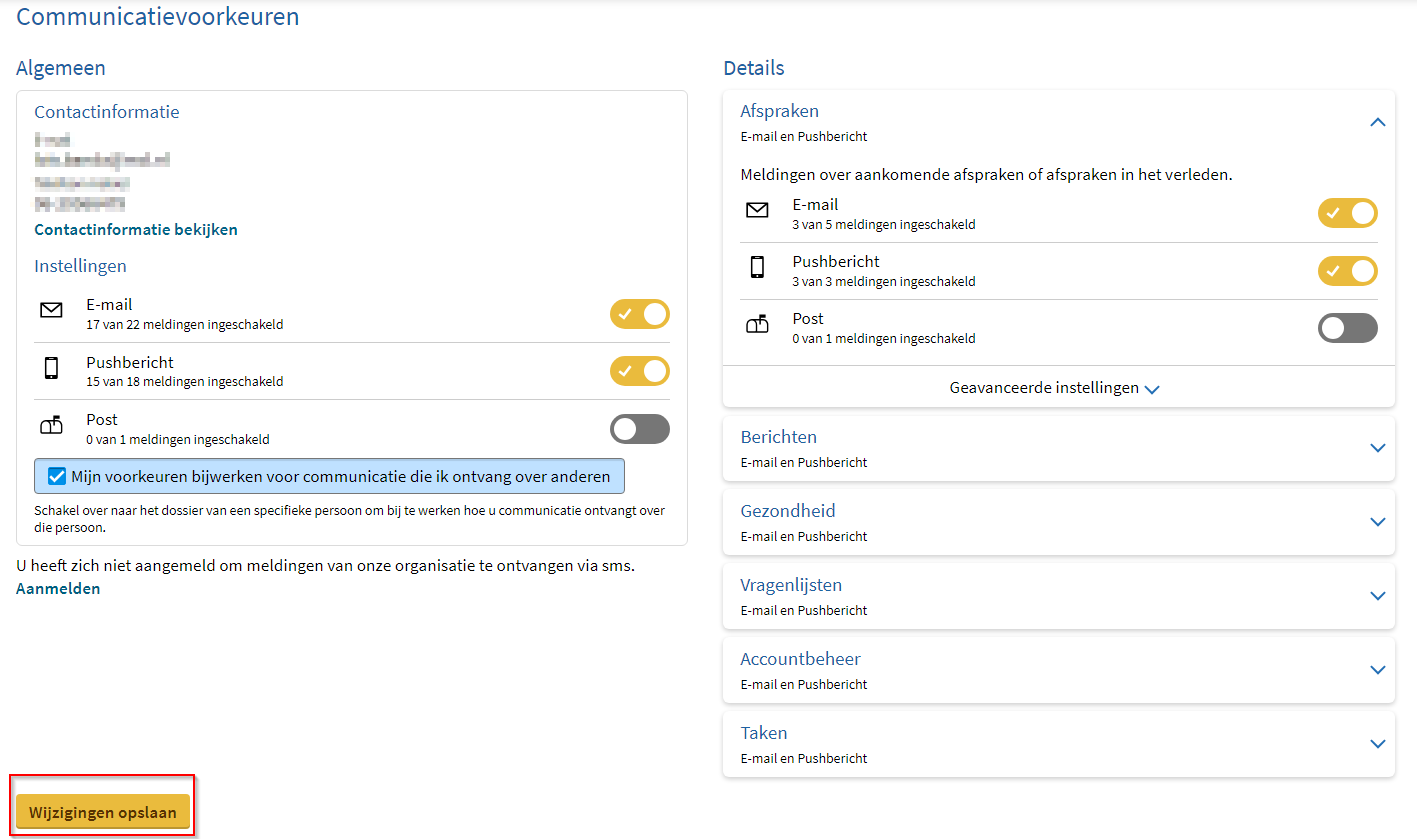
Task: Open Contactinformatie bekijken link
Action: tap(136, 230)
